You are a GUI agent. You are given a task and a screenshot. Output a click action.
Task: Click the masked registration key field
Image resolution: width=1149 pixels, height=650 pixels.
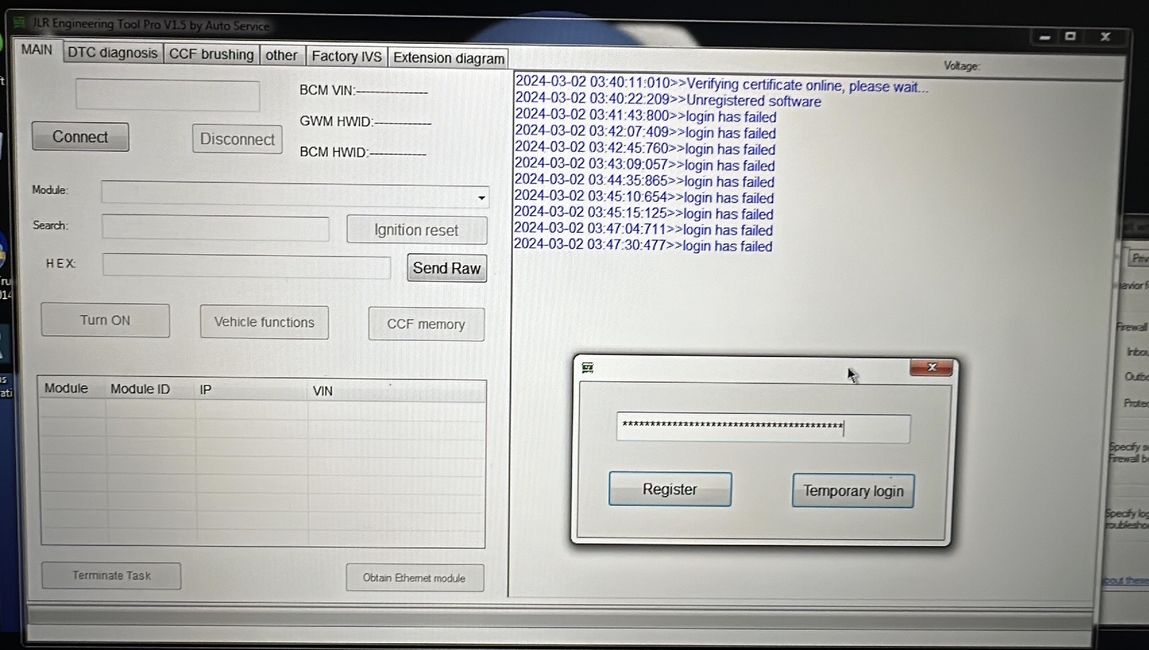coord(764,428)
